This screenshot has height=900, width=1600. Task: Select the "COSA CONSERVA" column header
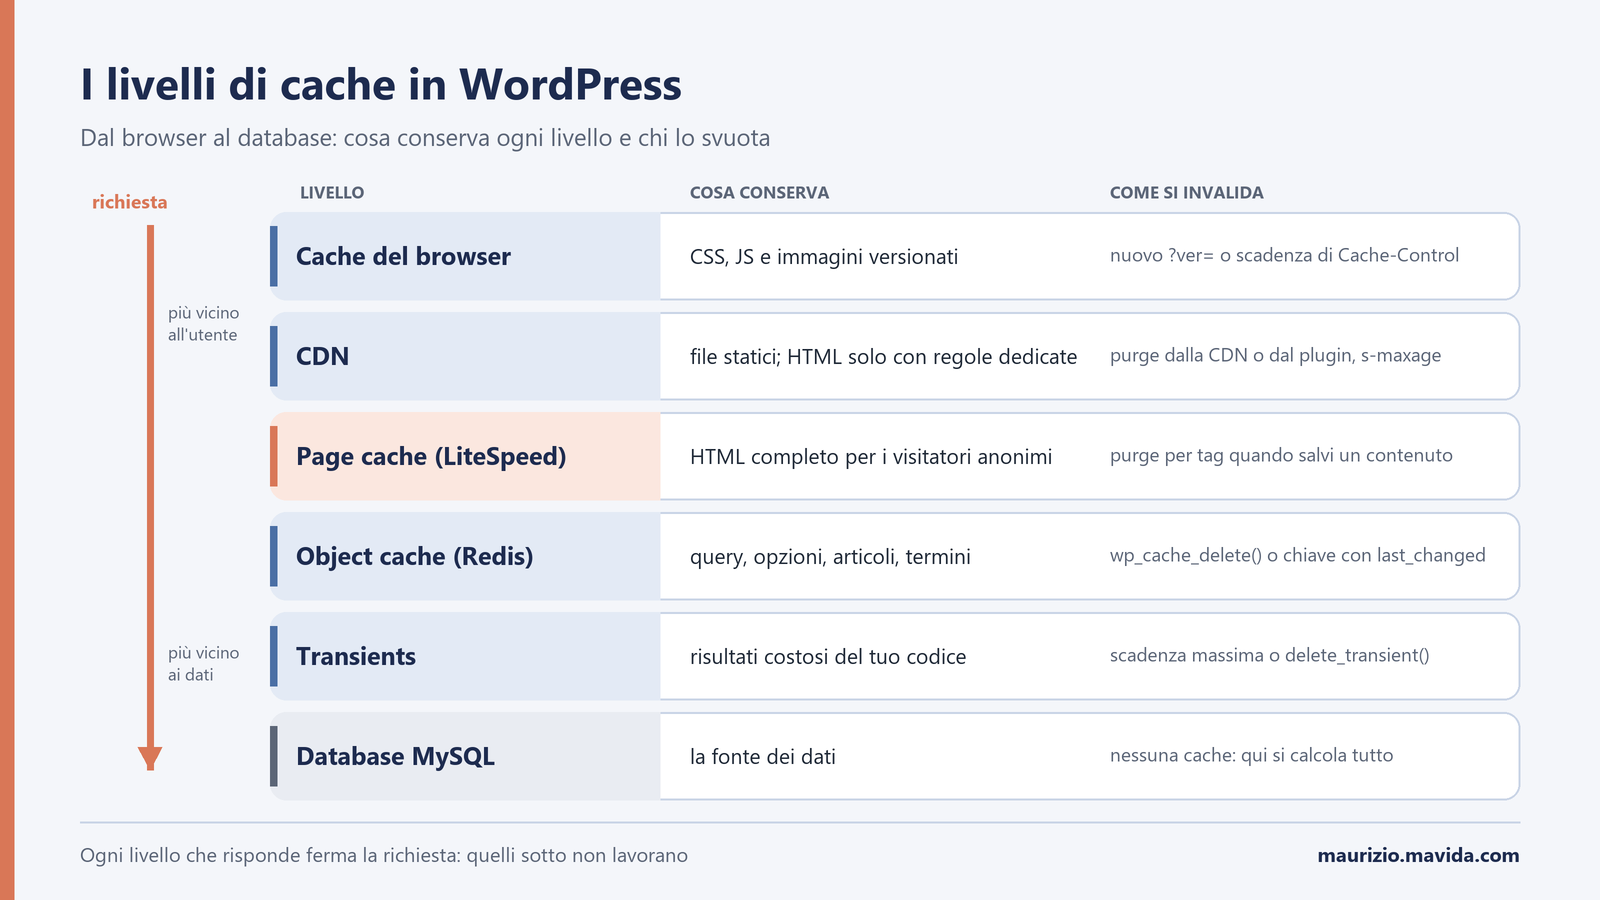759,193
